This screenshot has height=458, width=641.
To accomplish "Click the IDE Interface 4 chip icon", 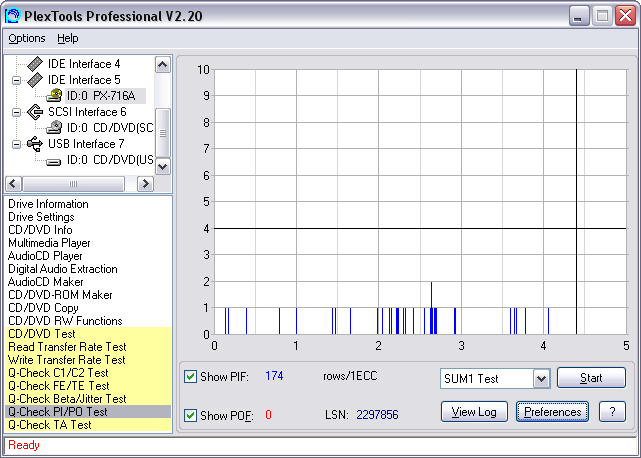I will click(35, 64).
